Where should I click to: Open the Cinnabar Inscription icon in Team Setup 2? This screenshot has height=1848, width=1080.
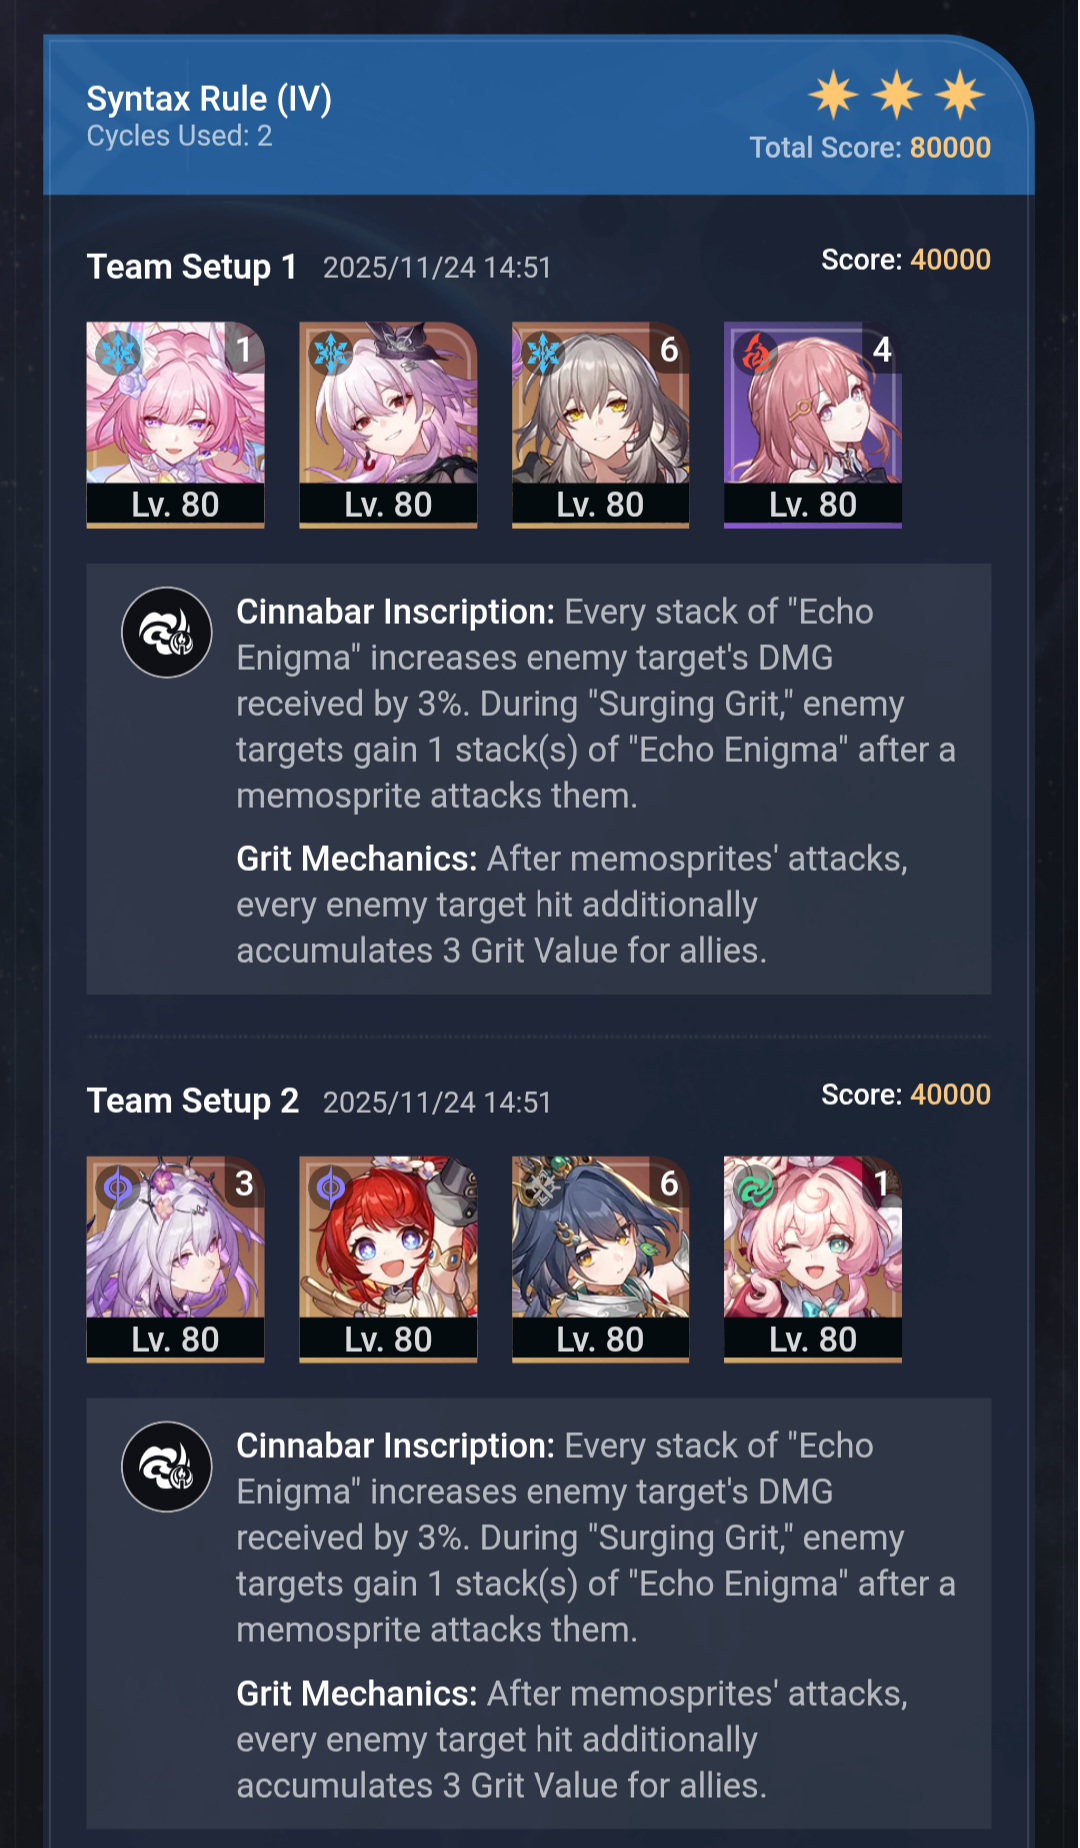[167, 1466]
